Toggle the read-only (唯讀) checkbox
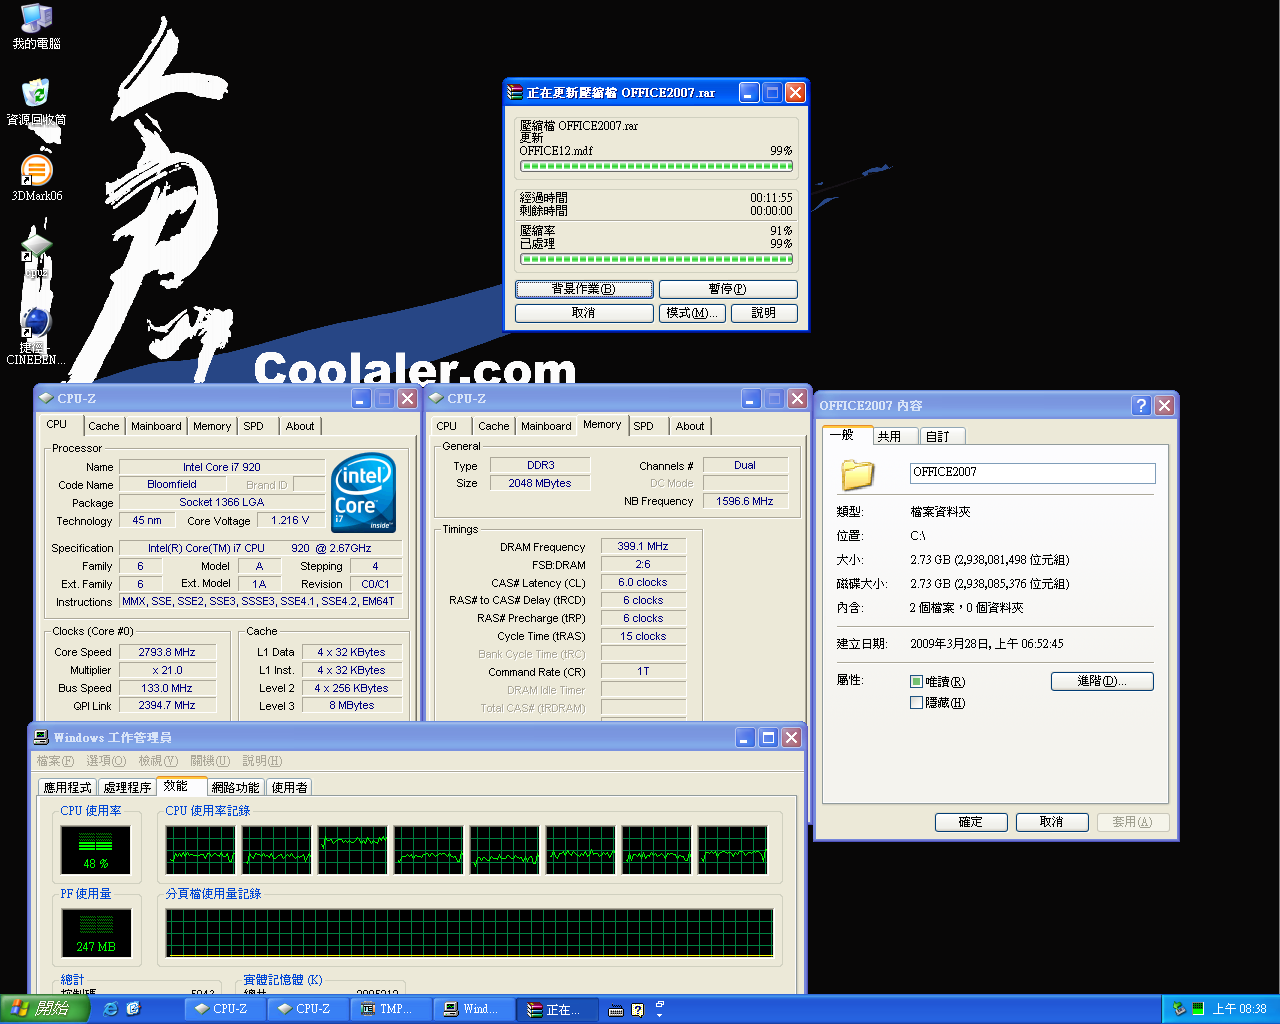Screen dimensions: 1280x1024 pos(916,682)
